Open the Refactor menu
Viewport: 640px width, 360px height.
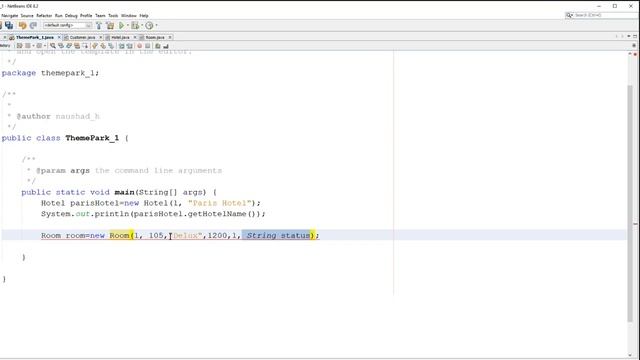pyautogui.click(x=44, y=16)
